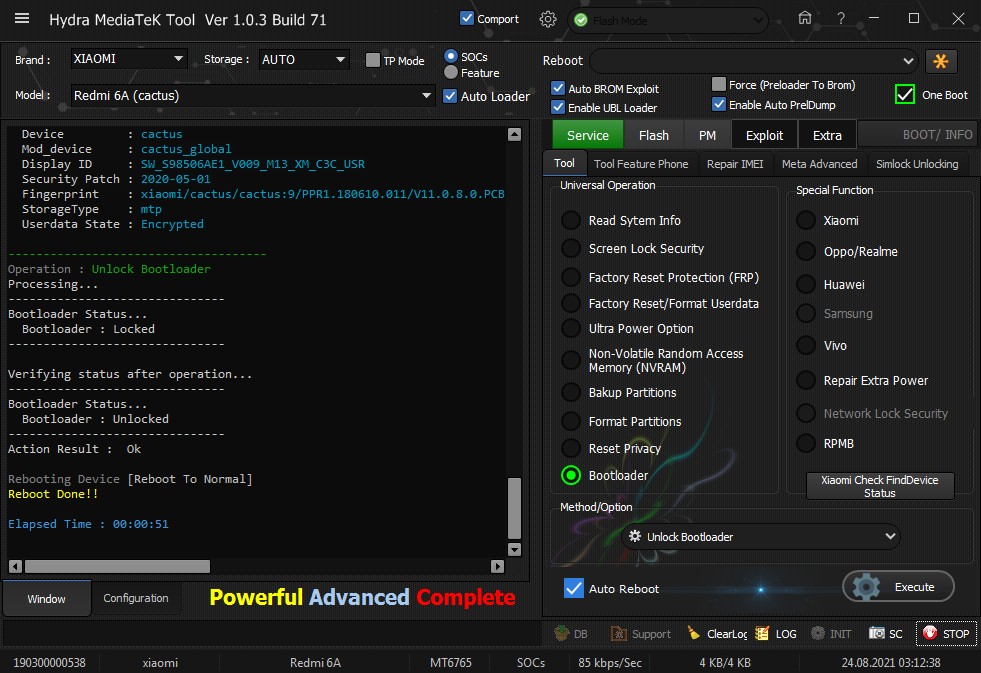This screenshot has width=981, height=673.
Task: Enable the TP Mode checkbox
Action: (373, 60)
